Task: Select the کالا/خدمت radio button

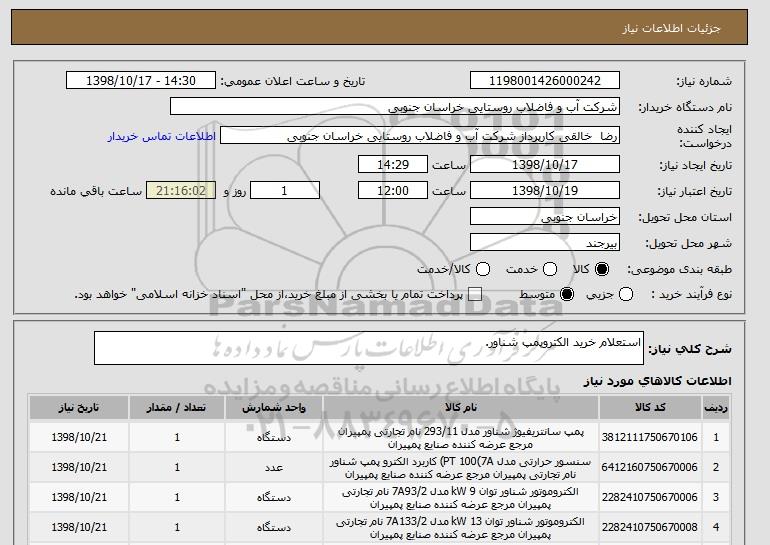Action: pos(483,269)
